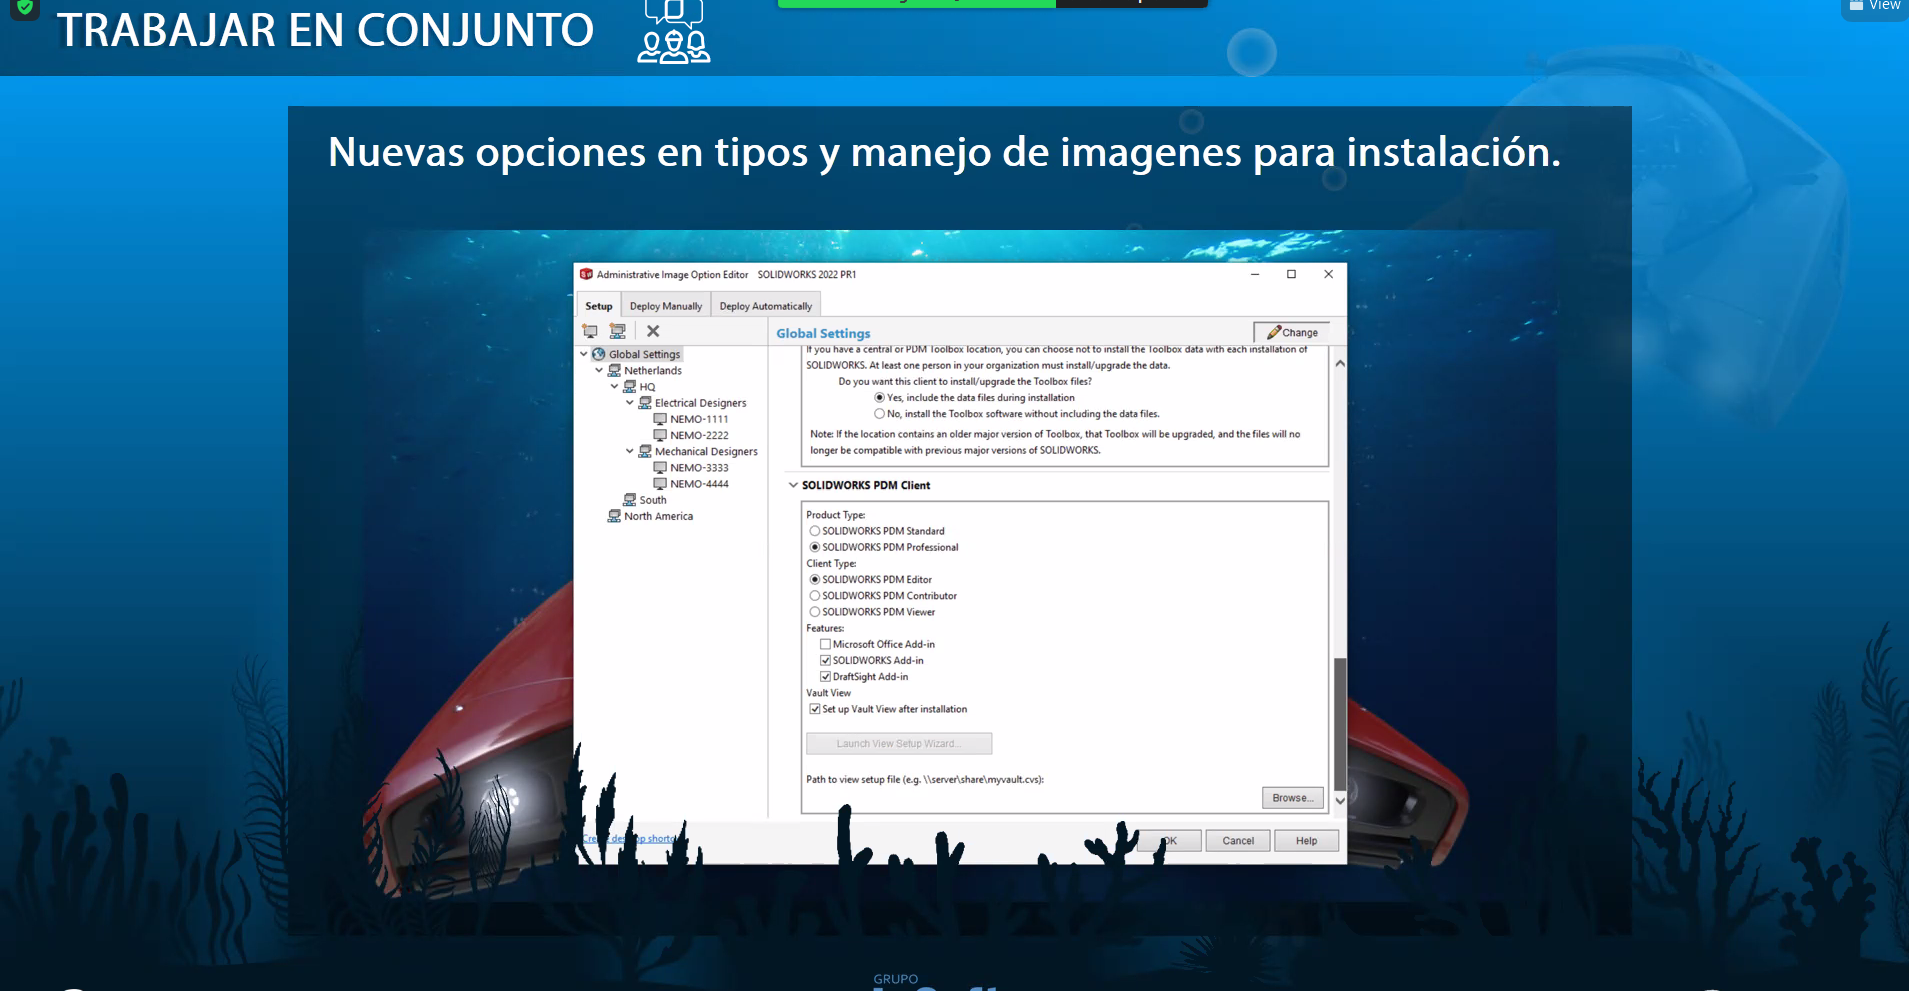Click the settings panel vertical scrollbar thumb
Screen dimensions: 1909x991
click(1340, 722)
